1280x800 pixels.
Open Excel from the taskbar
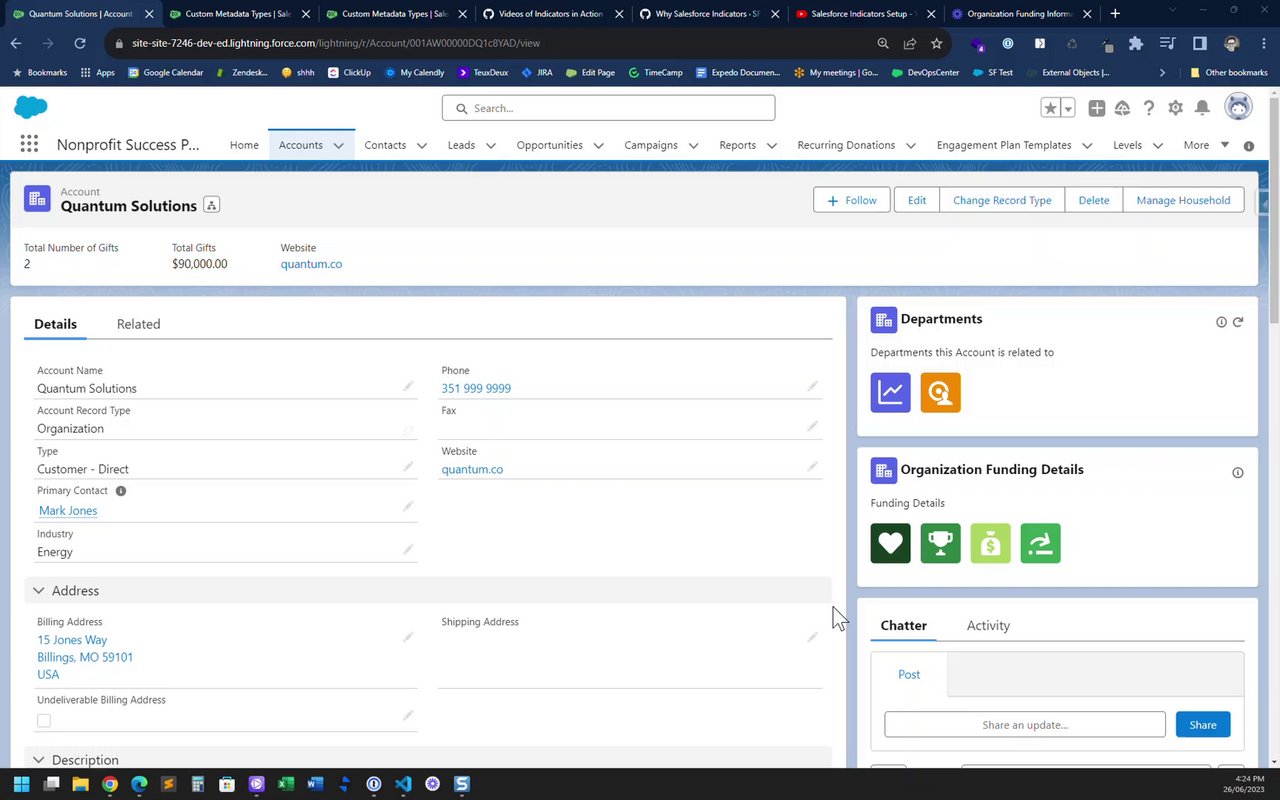click(286, 784)
